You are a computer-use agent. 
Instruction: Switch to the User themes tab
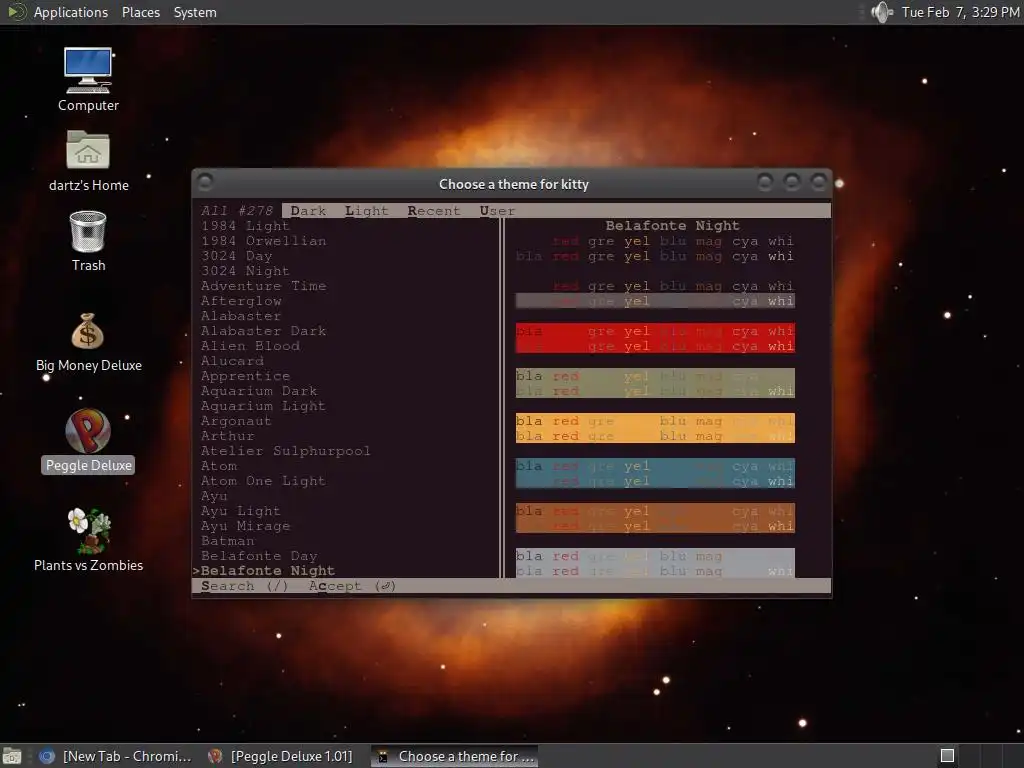point(497,211)
